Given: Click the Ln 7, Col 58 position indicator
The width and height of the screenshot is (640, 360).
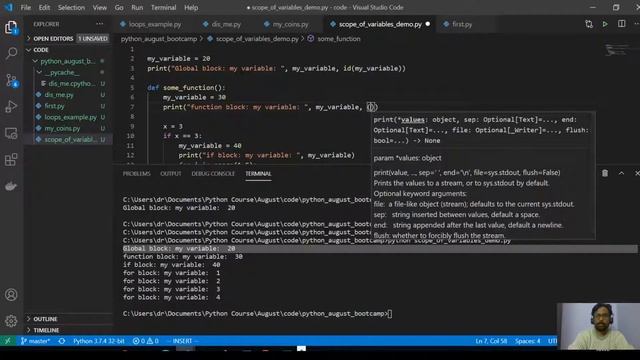Looking at the screenshot, I should (491, 341).
